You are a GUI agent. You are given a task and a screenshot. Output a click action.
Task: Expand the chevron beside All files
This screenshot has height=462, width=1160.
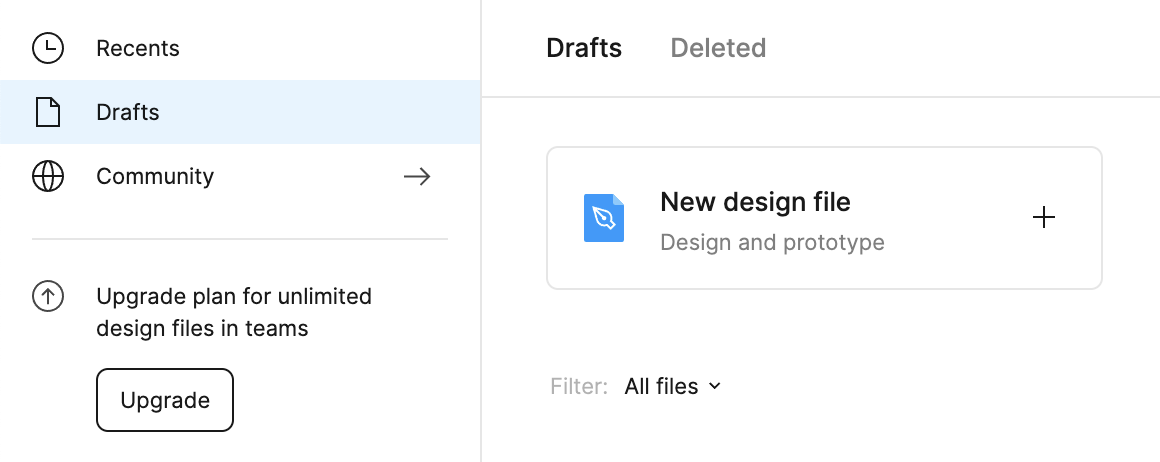click(x=714, y=386)
